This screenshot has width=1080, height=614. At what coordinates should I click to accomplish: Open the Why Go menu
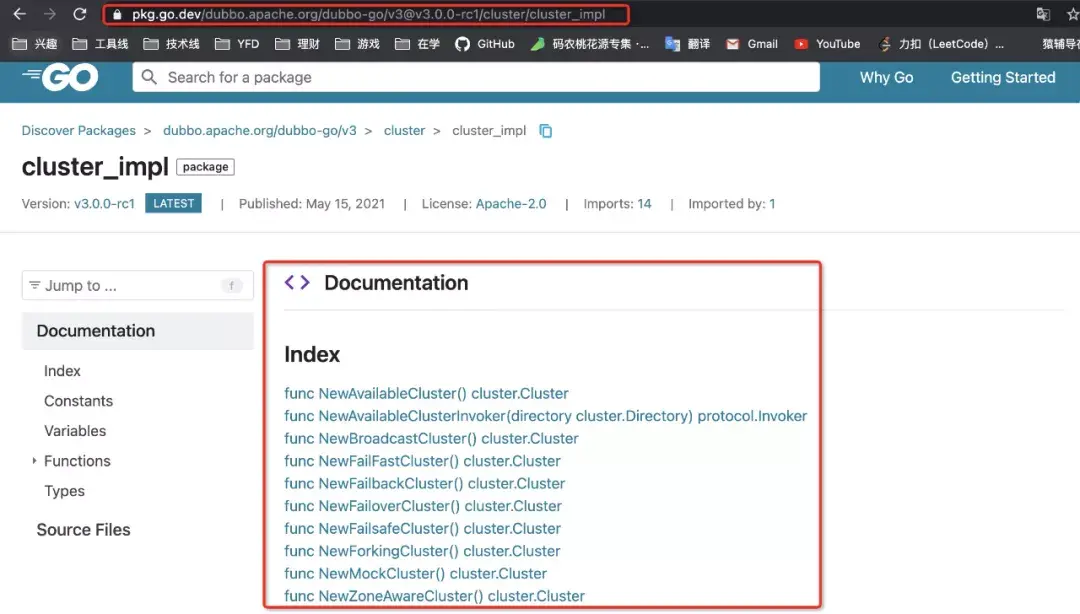pos(886,77)
